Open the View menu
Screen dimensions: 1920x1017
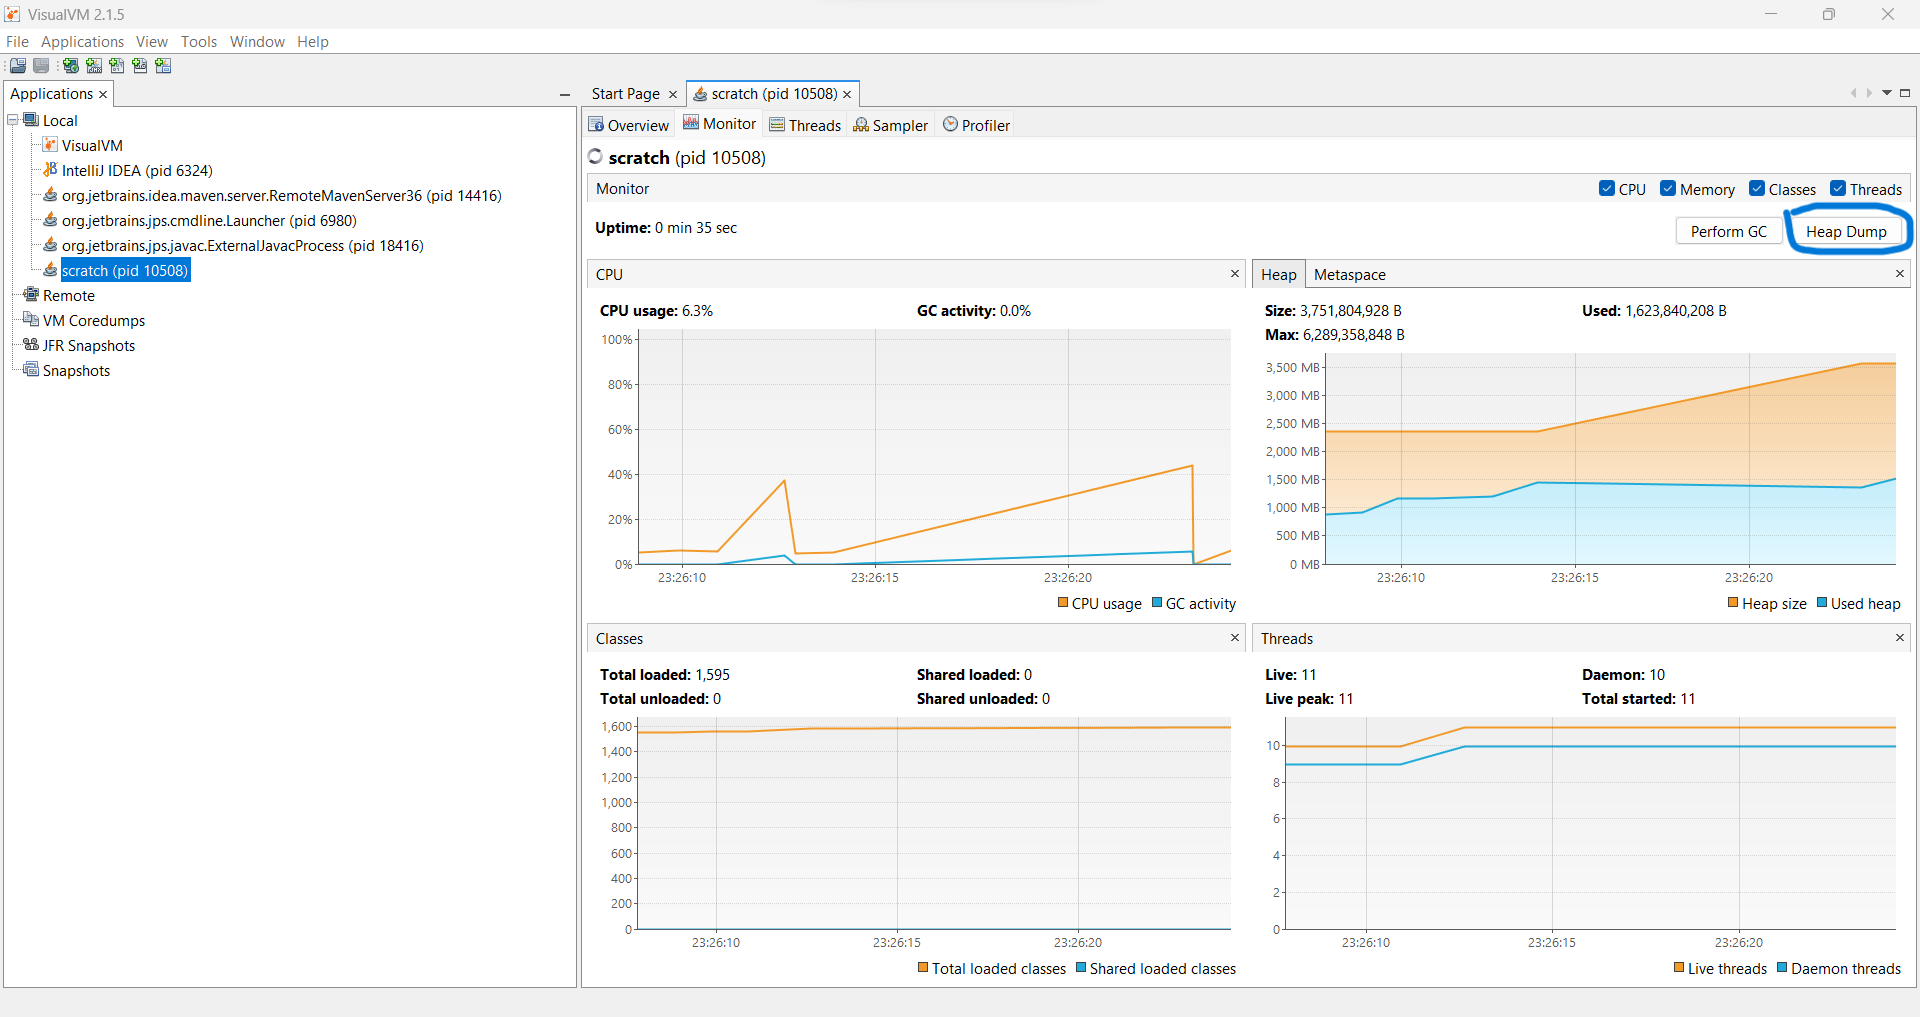tap(152, 41)
